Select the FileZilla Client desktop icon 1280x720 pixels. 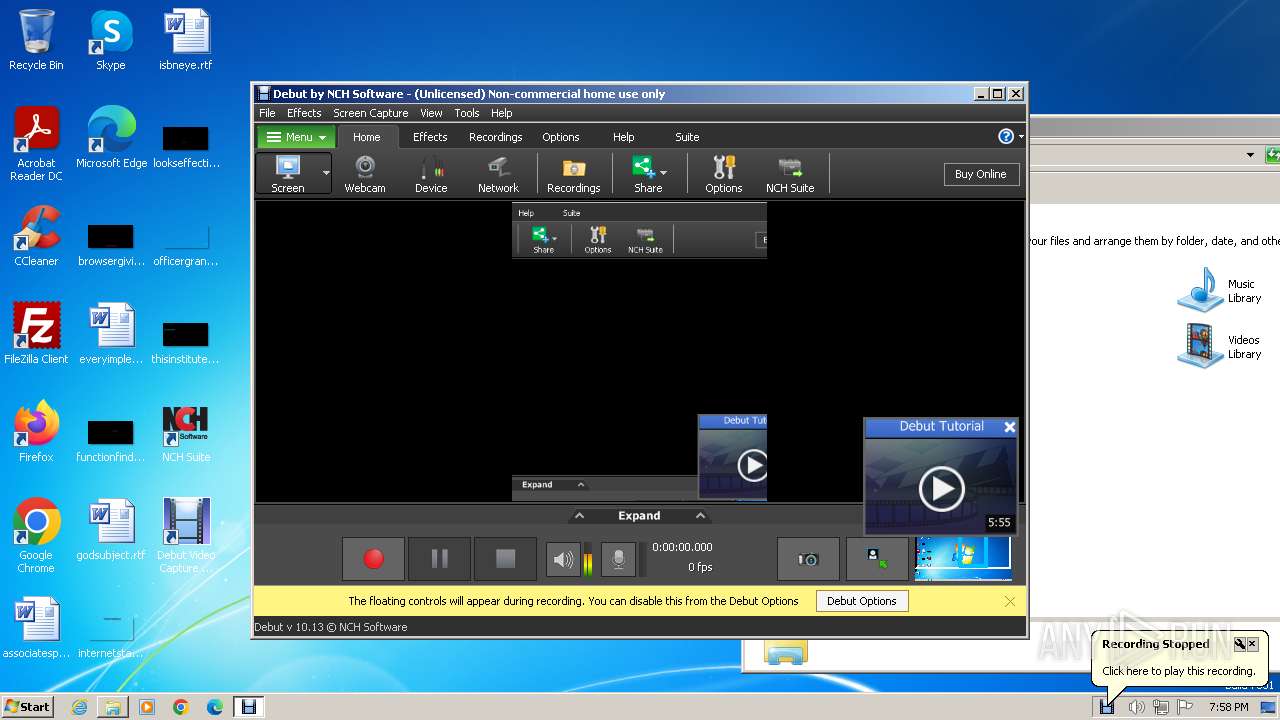(36, 334)
